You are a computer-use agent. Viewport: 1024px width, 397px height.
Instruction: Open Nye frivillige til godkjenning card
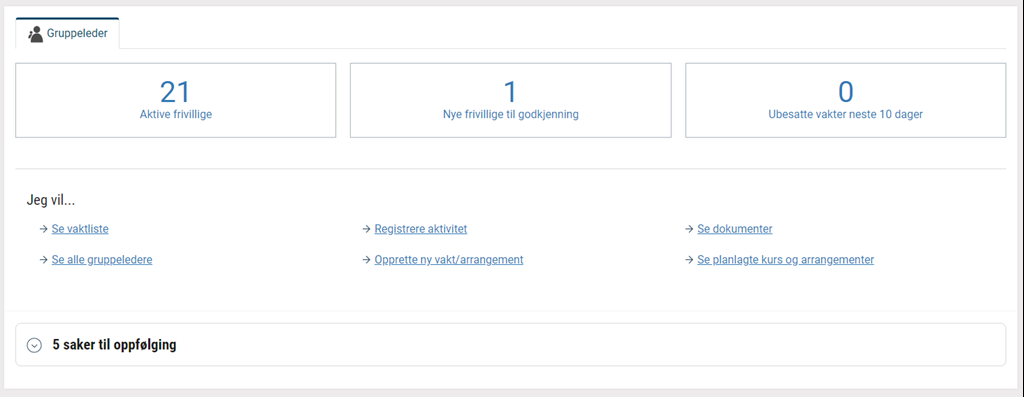pos(511,100)
